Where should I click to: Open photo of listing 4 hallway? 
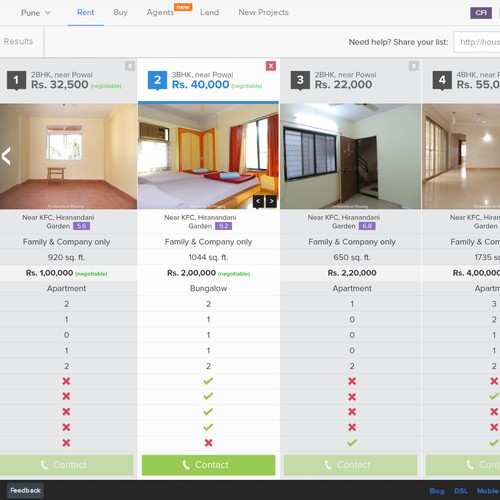click(x=461, y=156)
